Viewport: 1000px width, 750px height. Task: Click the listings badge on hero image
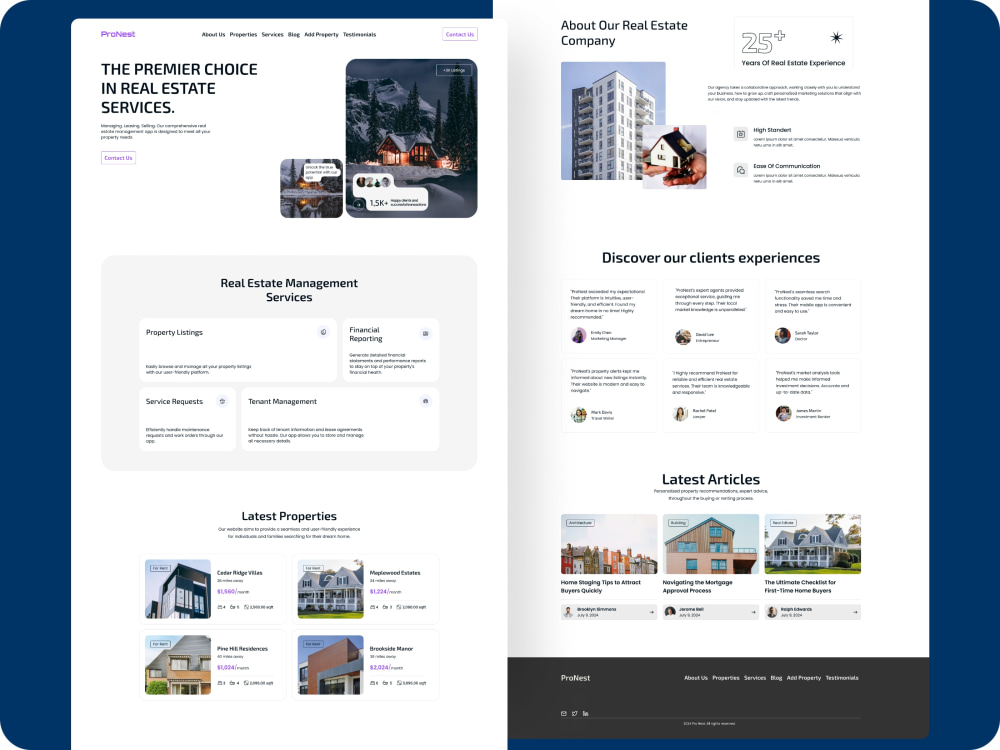coord(453,70)
